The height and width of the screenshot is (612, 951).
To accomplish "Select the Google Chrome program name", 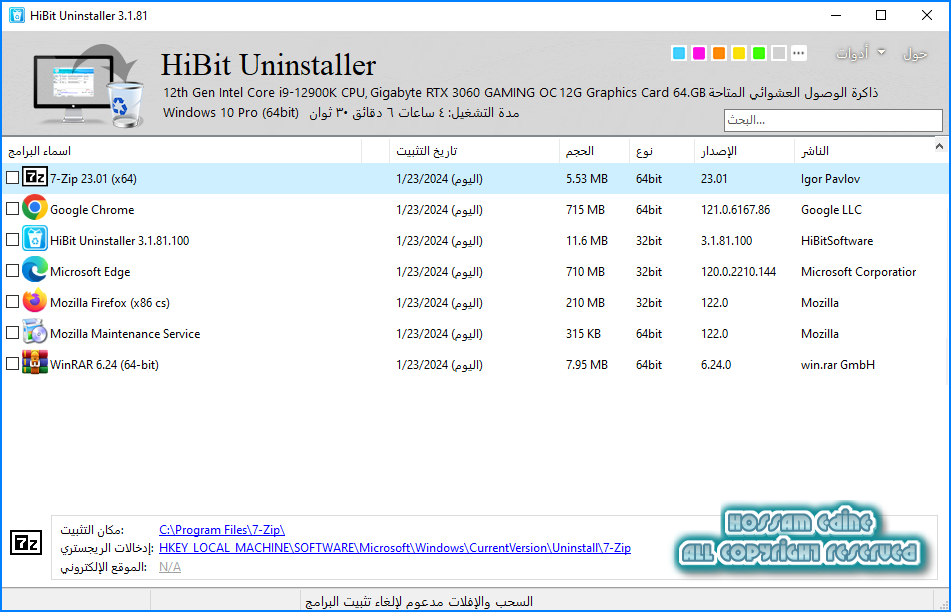I will pyautogui.click(x=92, y=209).
